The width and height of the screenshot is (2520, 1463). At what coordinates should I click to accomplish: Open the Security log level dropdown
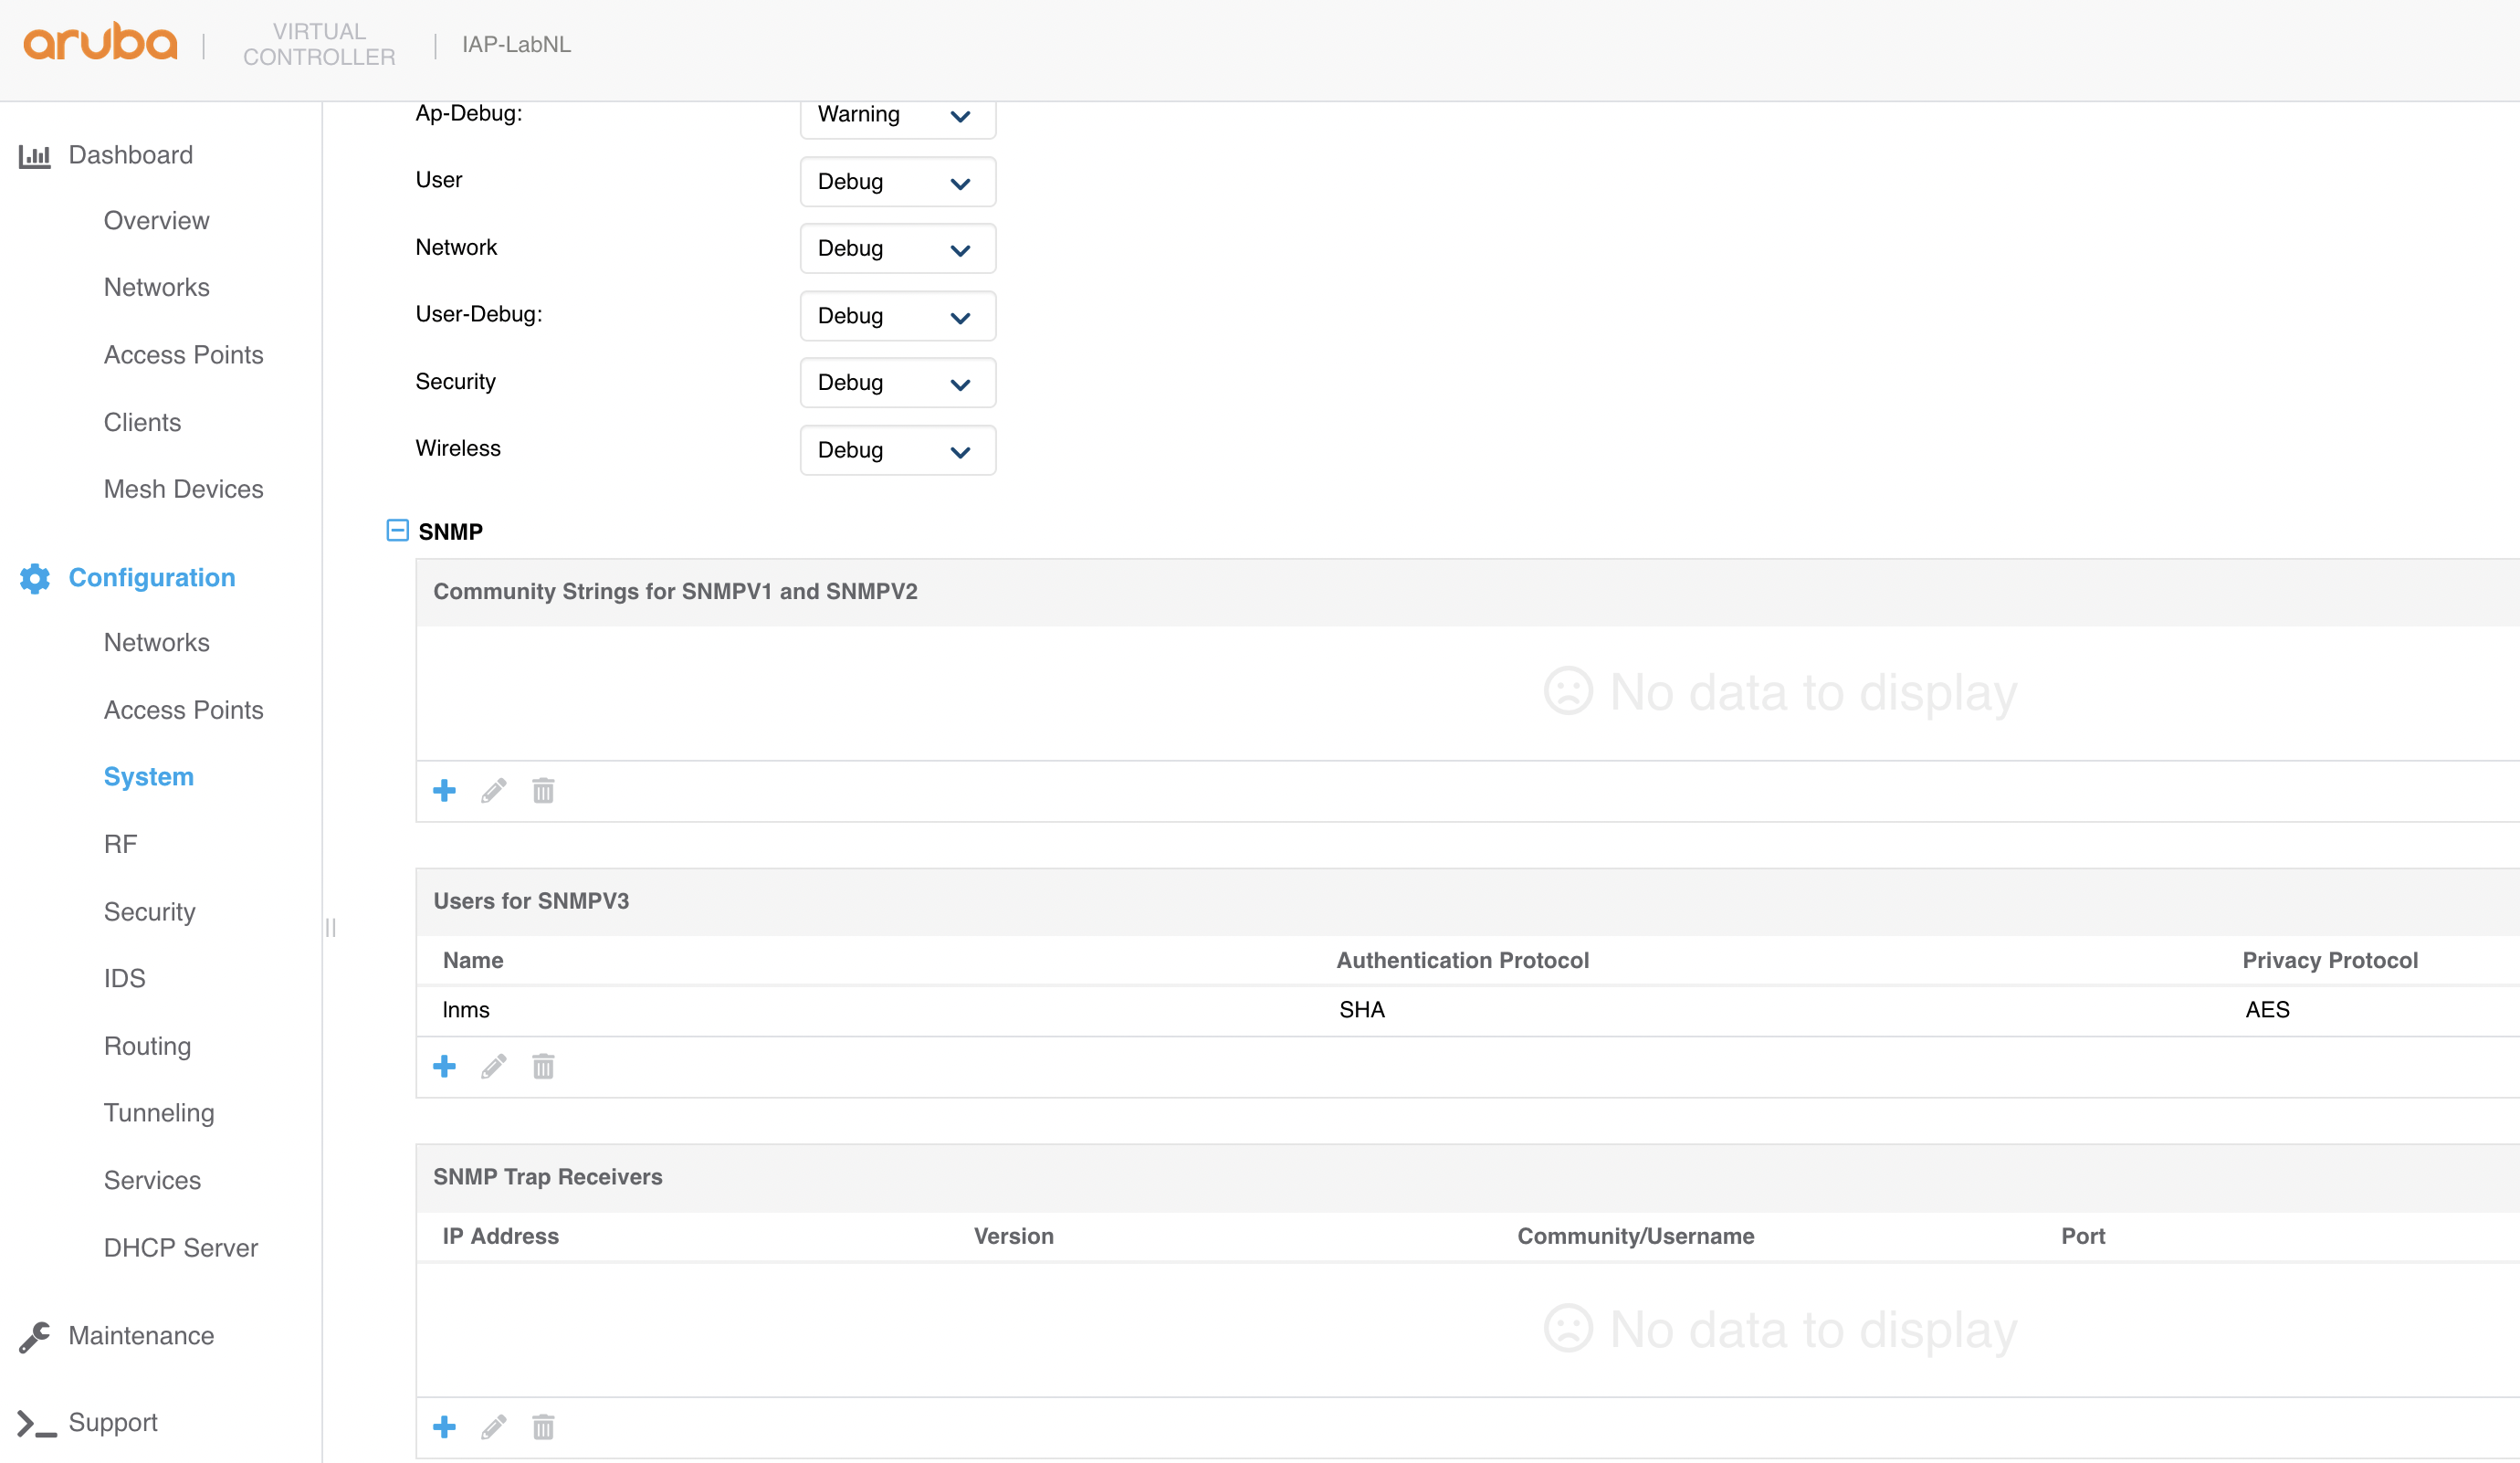coord(897,383)
